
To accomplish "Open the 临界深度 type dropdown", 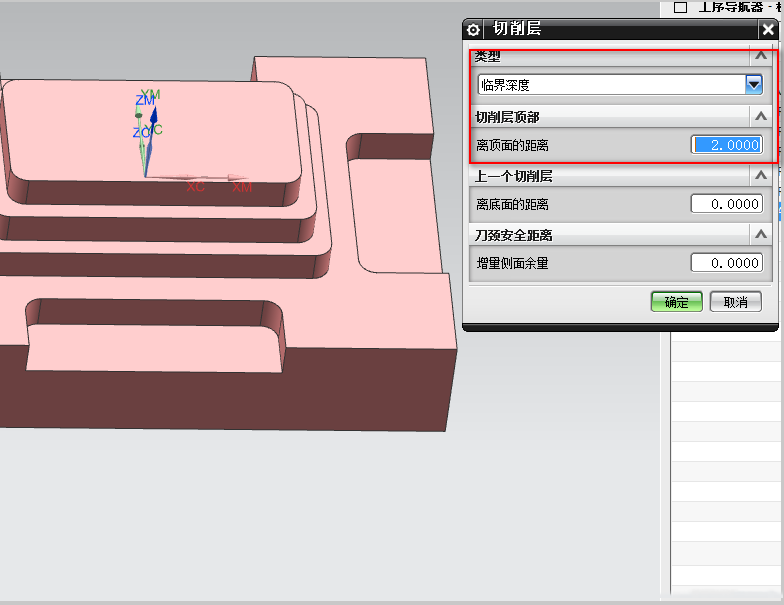I will 754,85.
